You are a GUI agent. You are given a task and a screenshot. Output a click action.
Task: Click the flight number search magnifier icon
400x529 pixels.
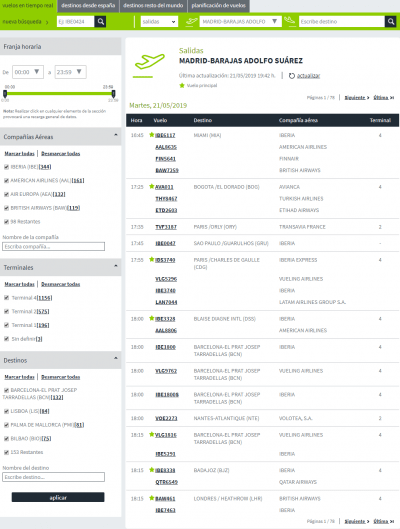100,22
